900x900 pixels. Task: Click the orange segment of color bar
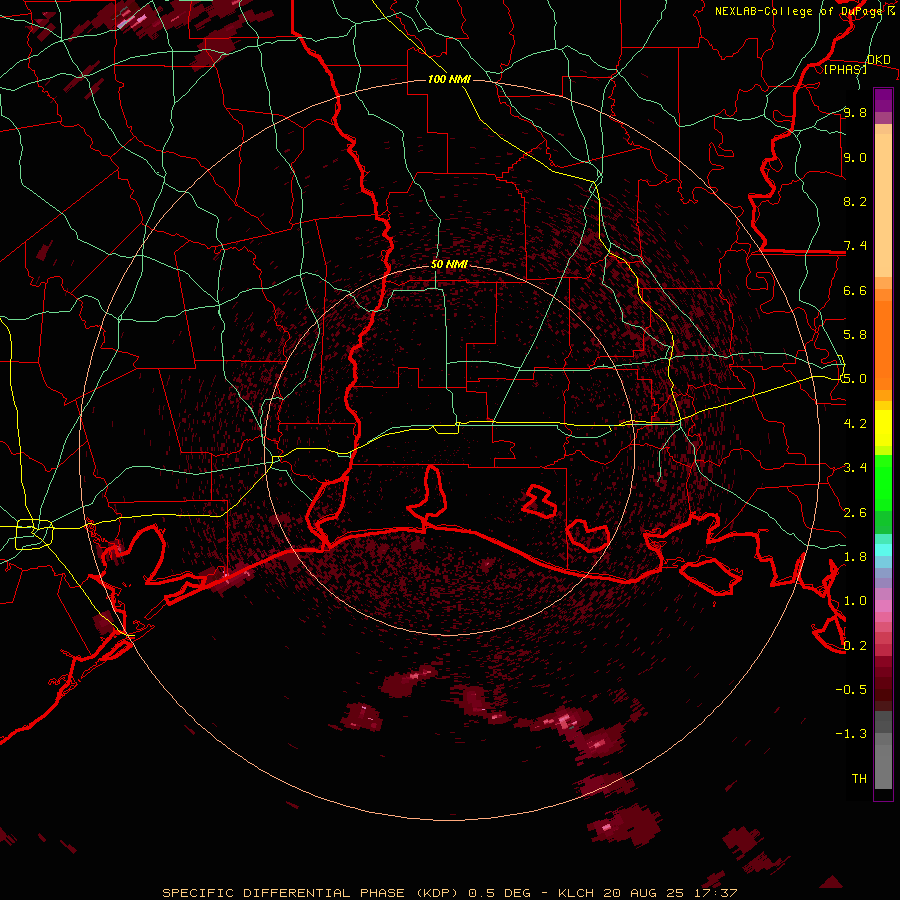(883, 344)
